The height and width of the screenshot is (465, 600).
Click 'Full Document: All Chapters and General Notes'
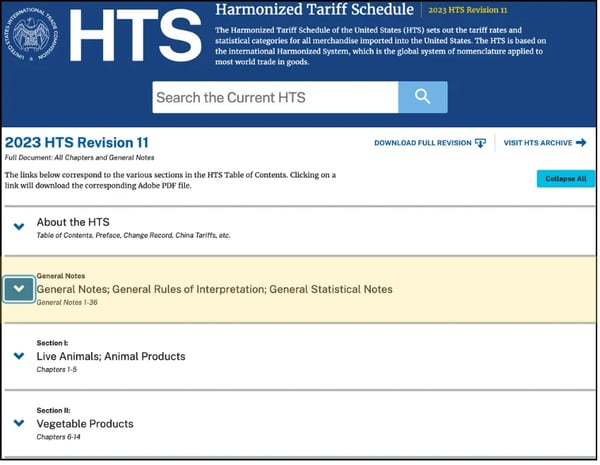(80, 157)
